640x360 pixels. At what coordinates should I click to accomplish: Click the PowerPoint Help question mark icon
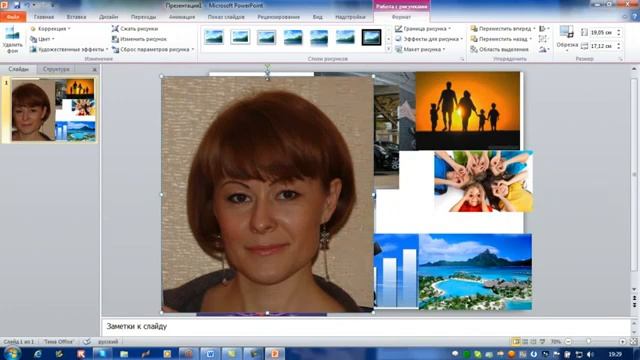coord(635,17)
